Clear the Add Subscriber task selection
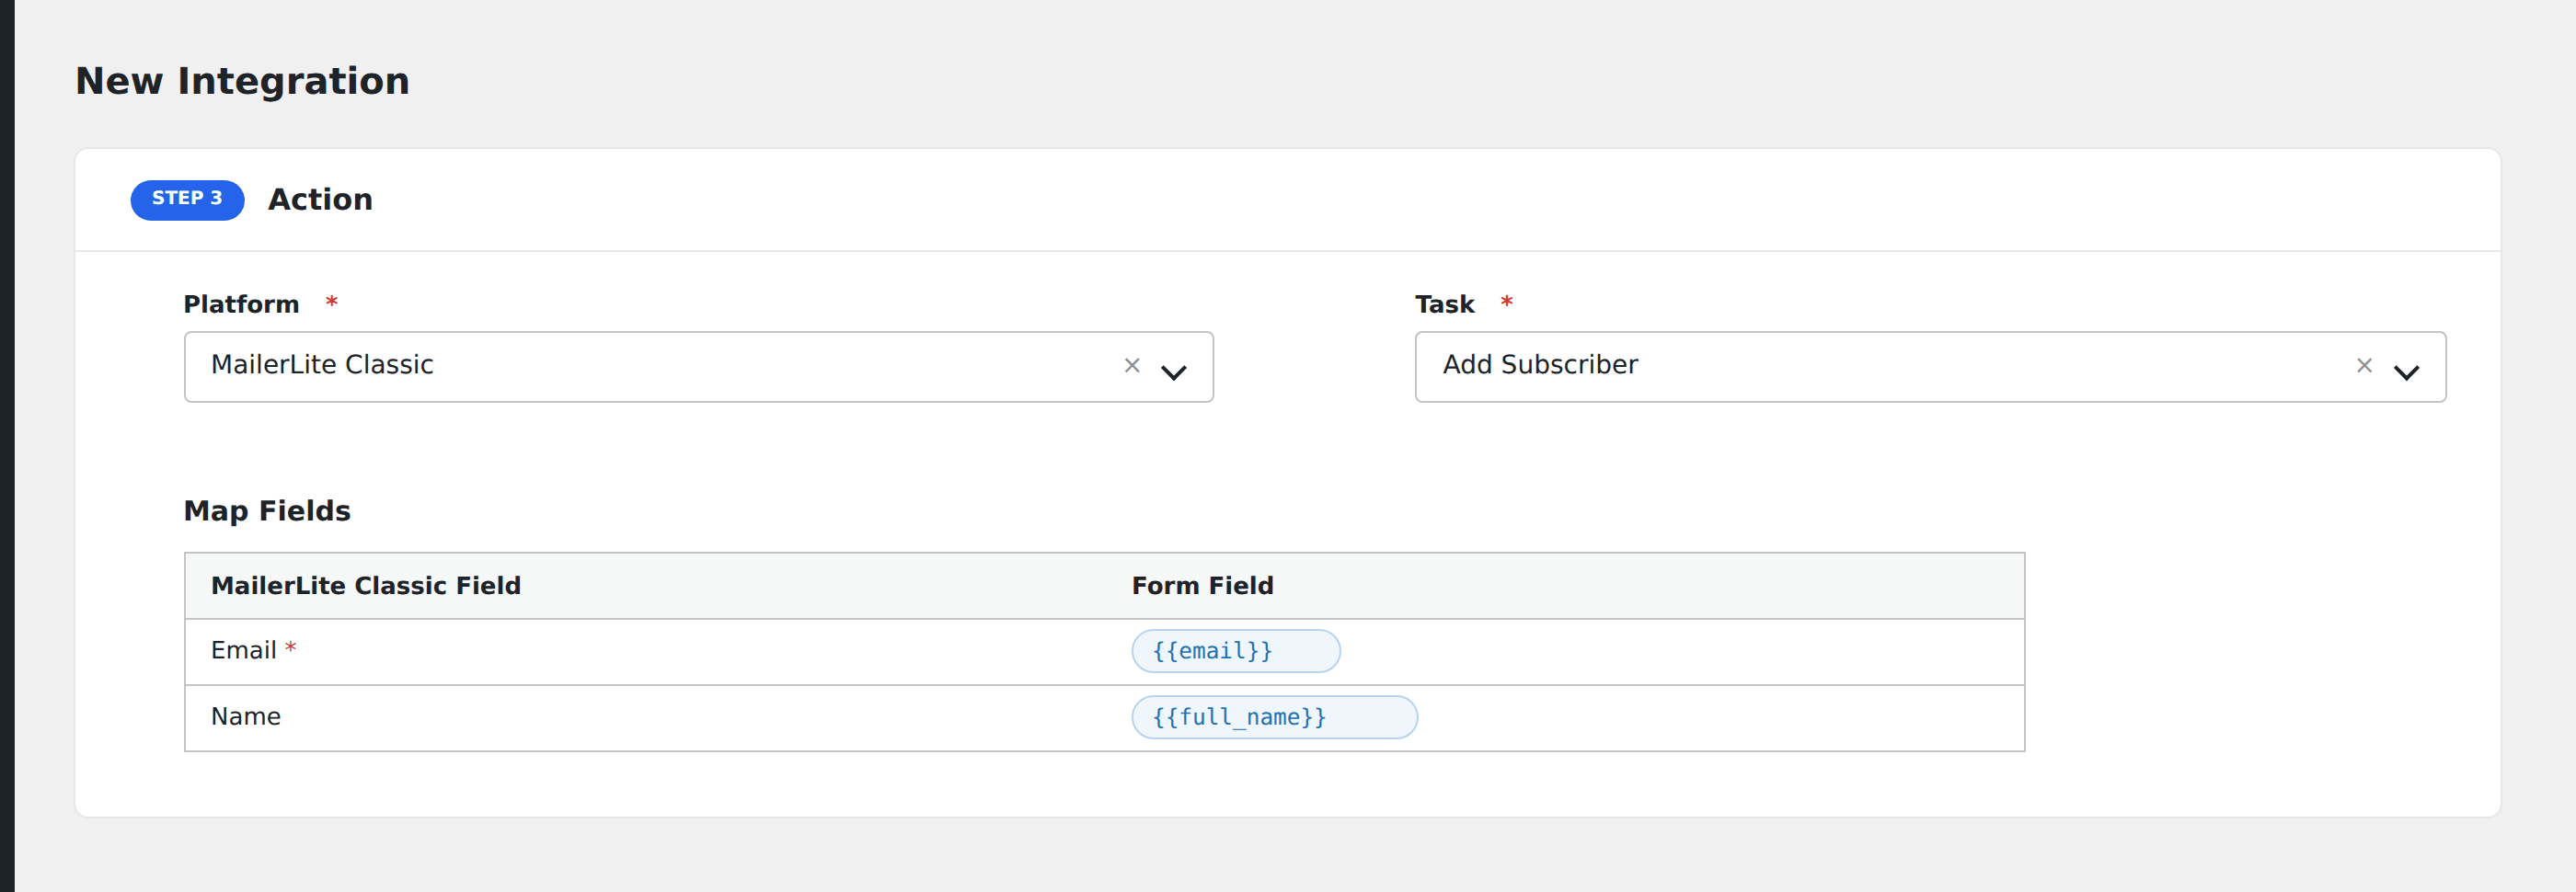This screenshot has width=2576, height=892. [2364, 366]
